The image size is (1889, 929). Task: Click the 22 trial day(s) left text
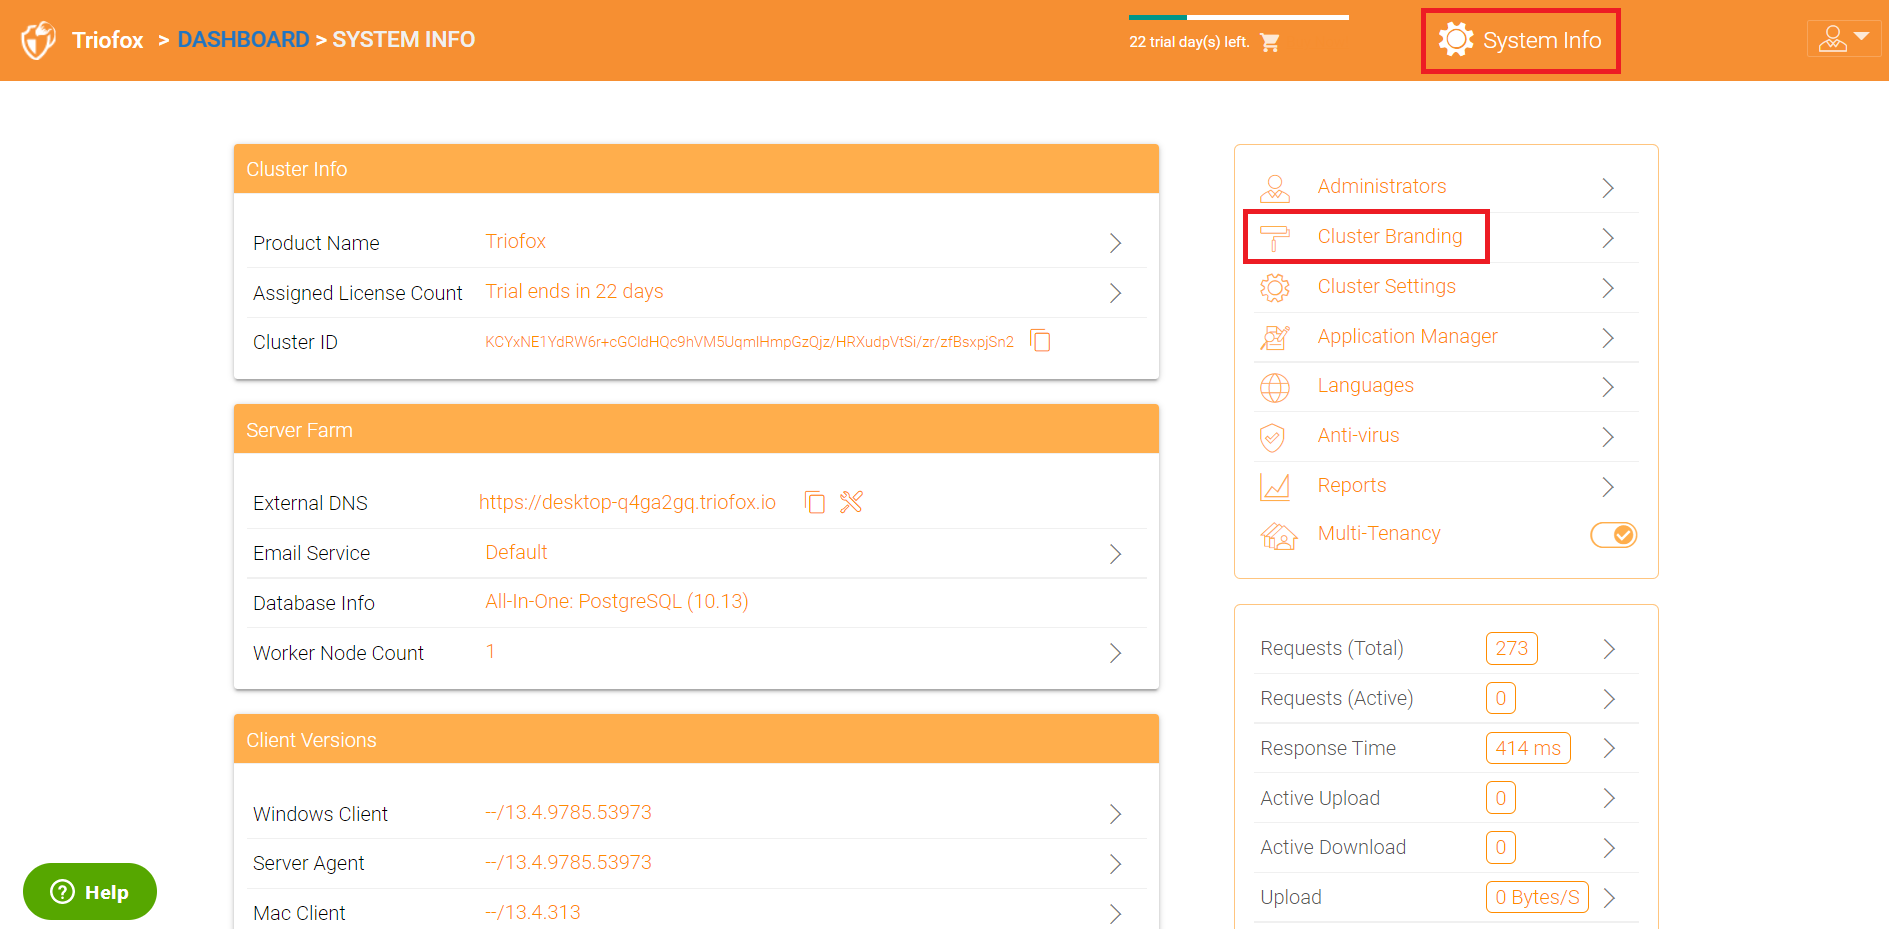pos(1189,42)
